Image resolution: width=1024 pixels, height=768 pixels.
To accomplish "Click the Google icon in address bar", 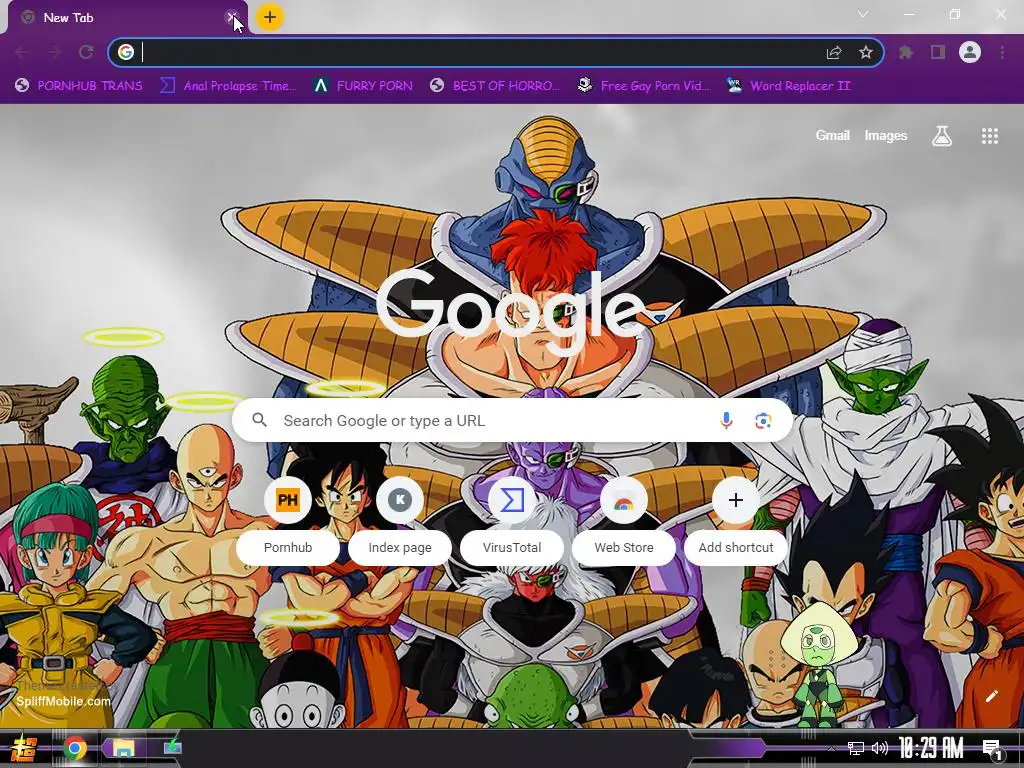I will (x=126, y=52).
